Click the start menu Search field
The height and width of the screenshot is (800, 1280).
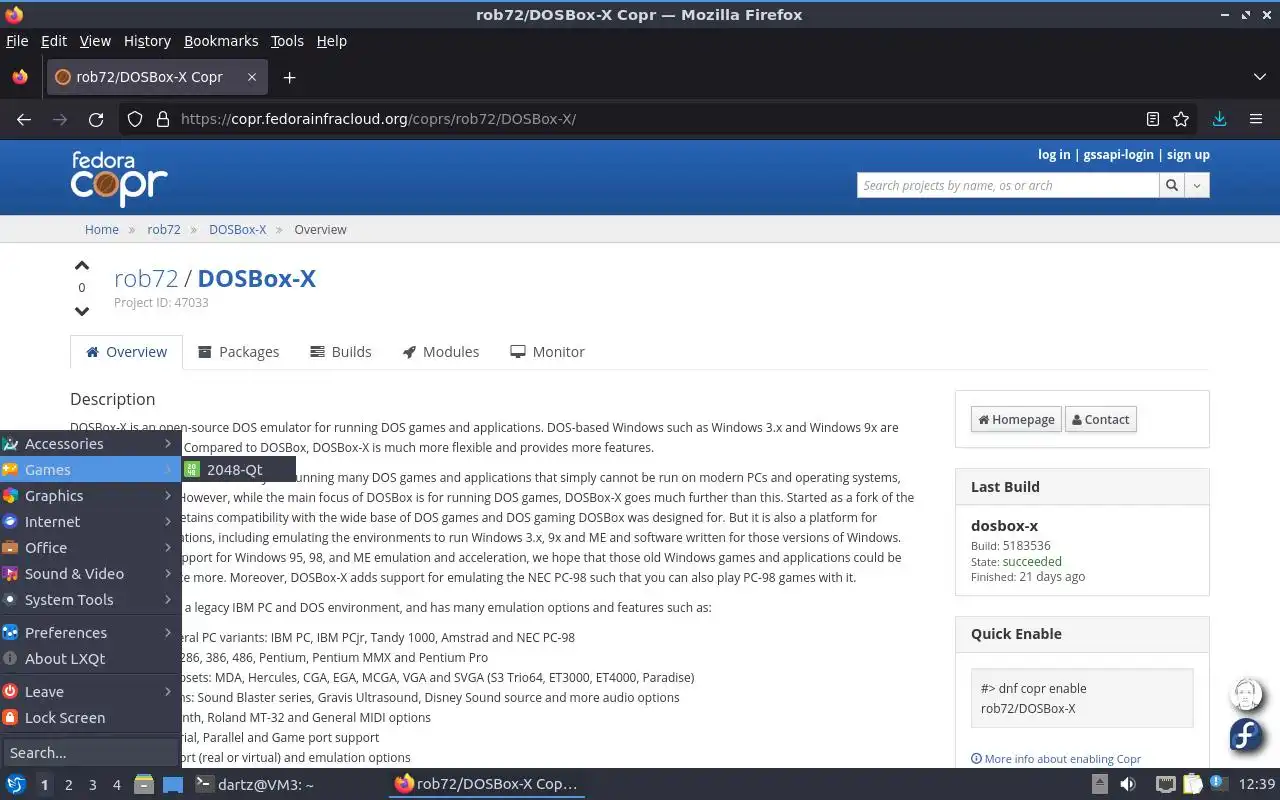(x=90, y=752)
